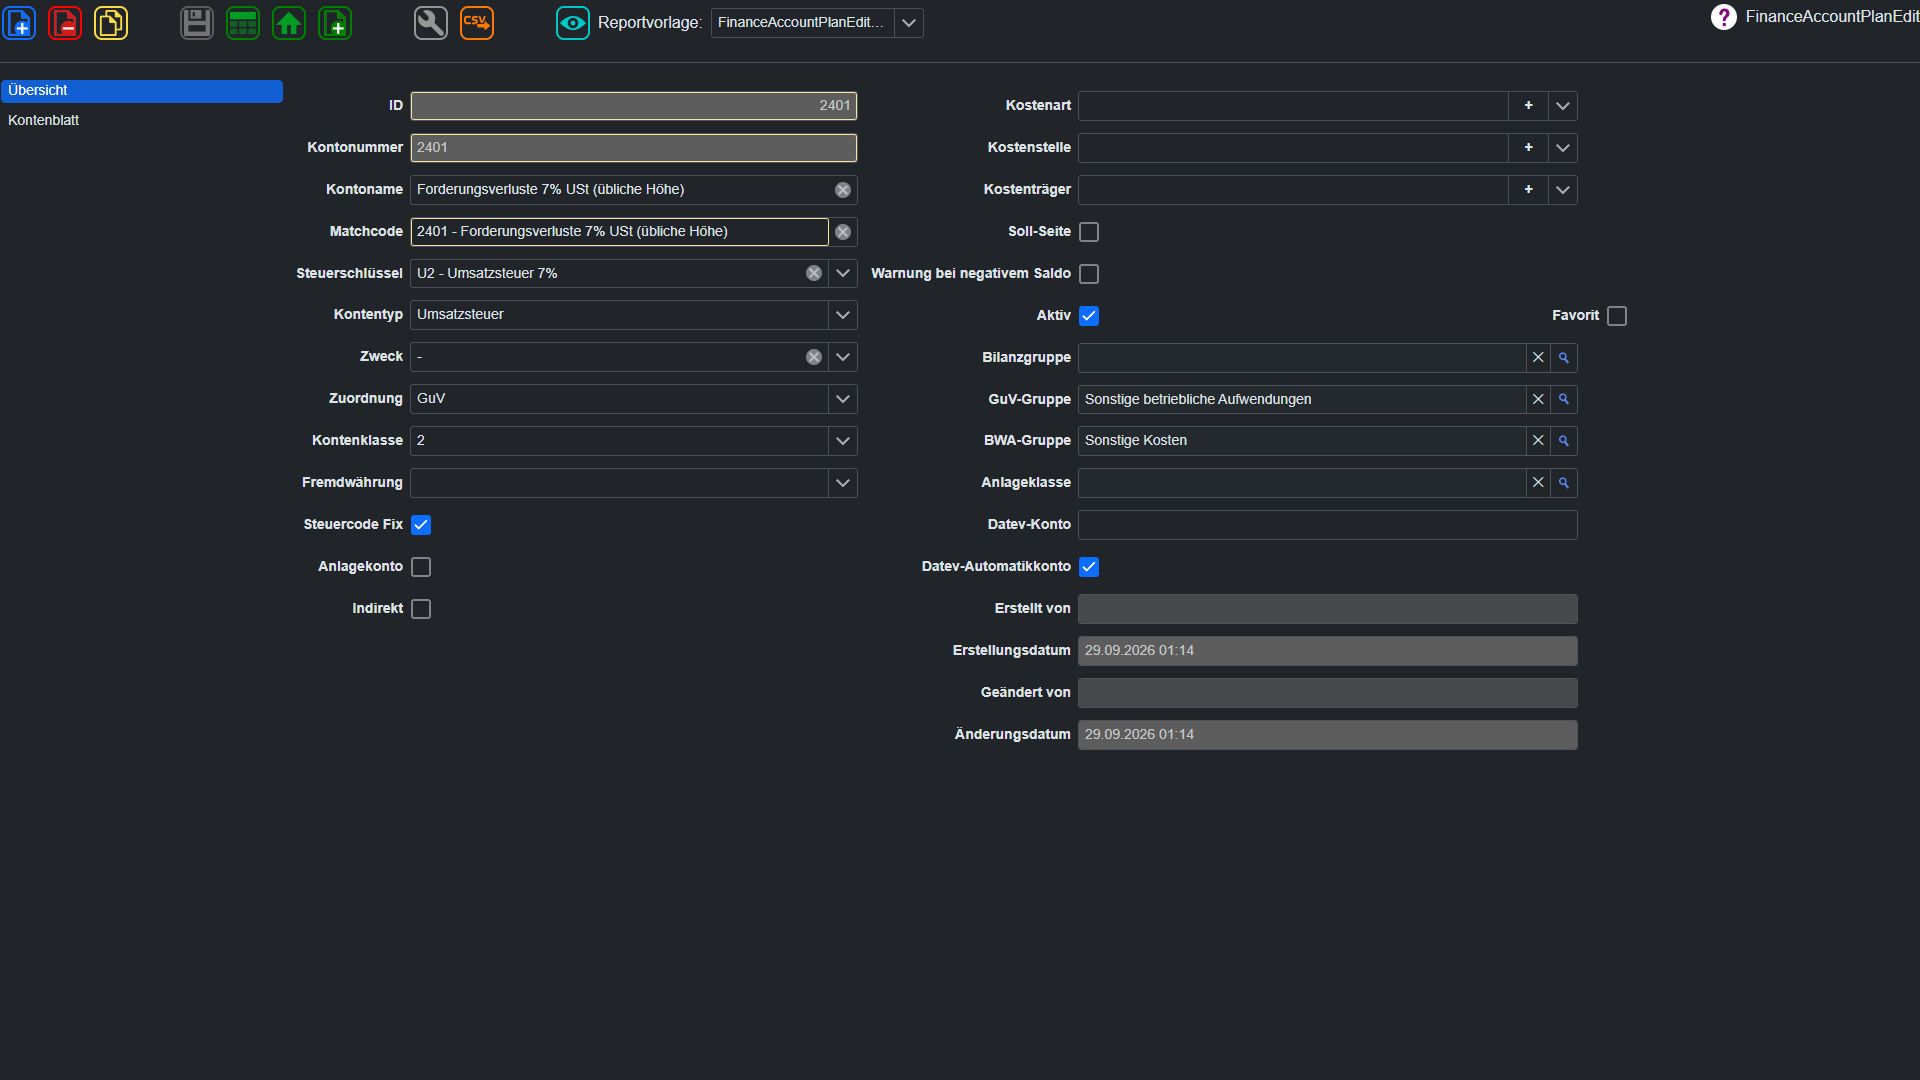Click into the Datev-Konto input field
Screen dimensions: 1920x1080
pyautogui.click(x=1327, y=525)
